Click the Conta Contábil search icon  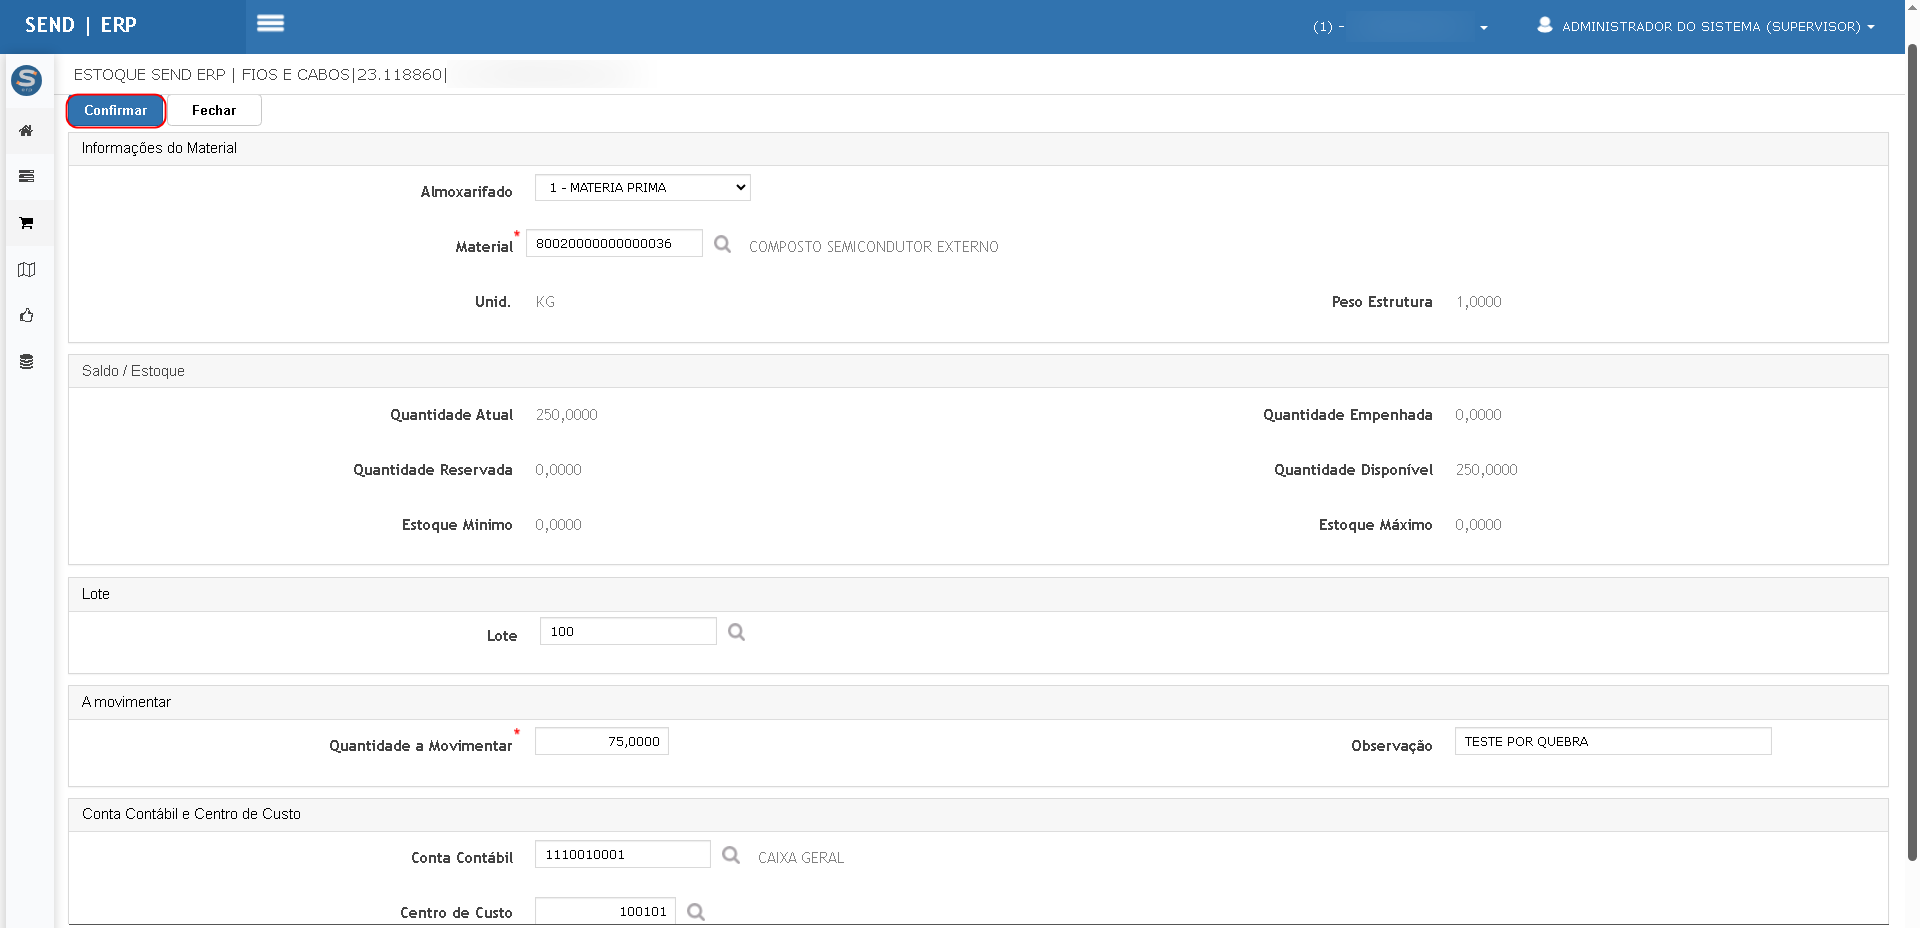(x=731, y=855)
